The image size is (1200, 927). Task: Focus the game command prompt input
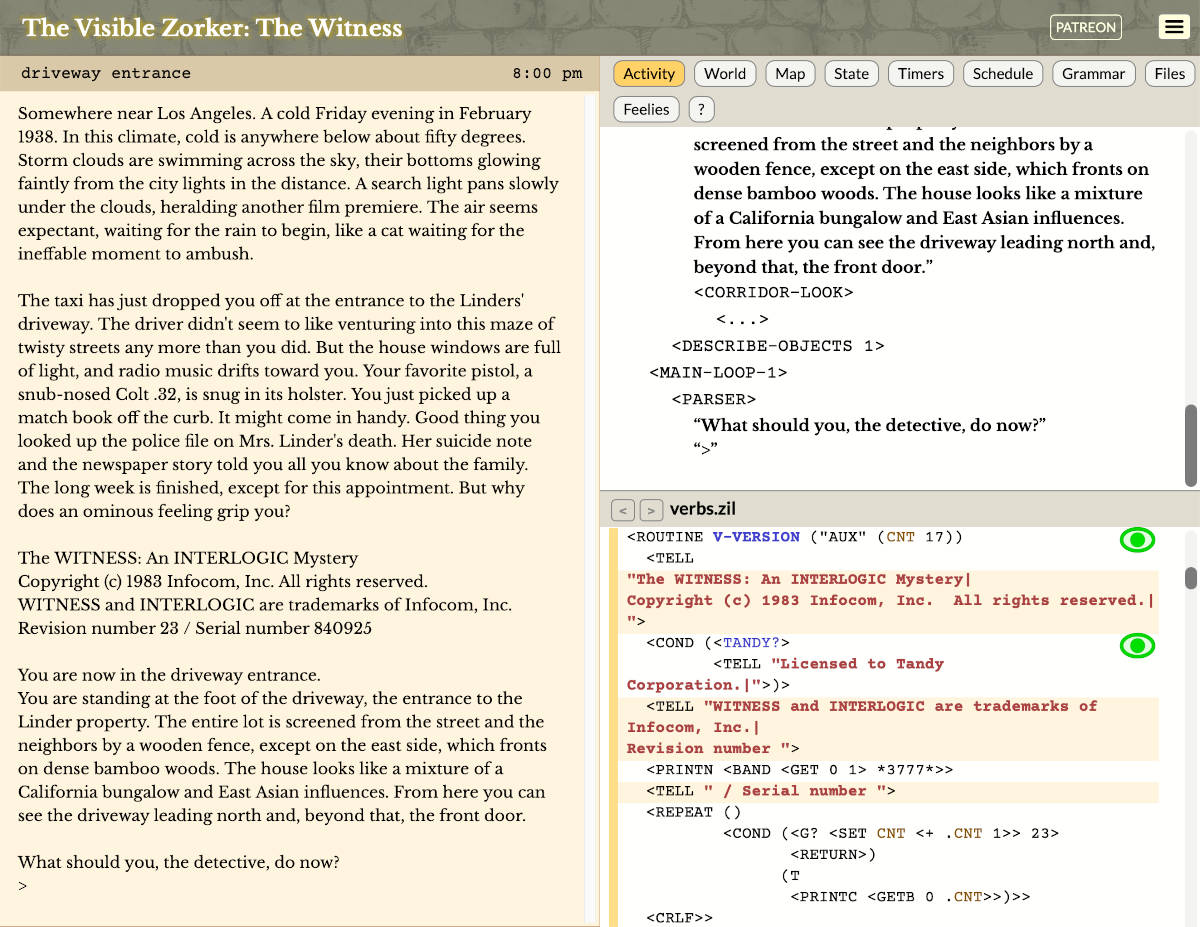tap(300, 886)
